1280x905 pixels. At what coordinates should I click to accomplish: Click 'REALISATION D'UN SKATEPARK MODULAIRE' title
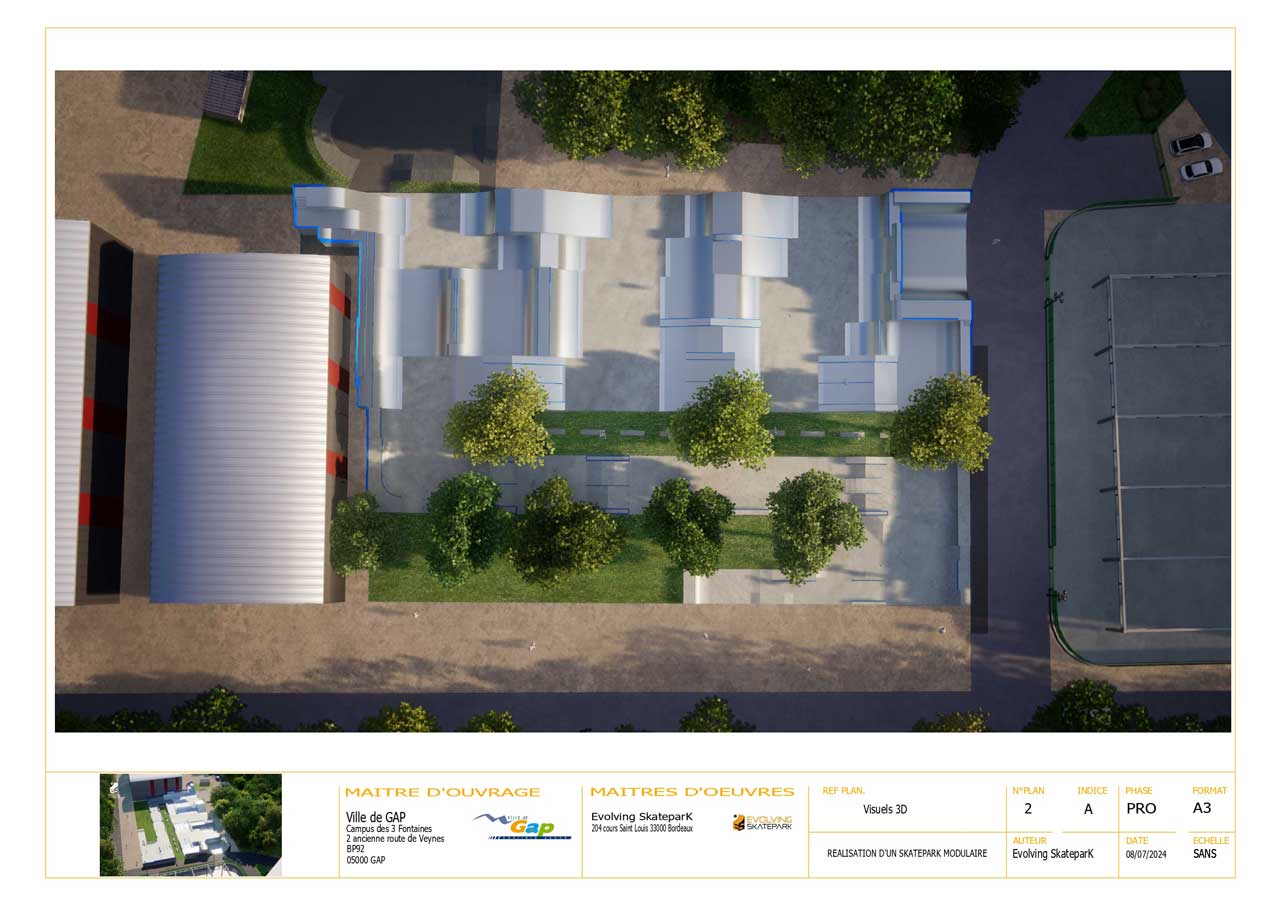coord(907,854)
